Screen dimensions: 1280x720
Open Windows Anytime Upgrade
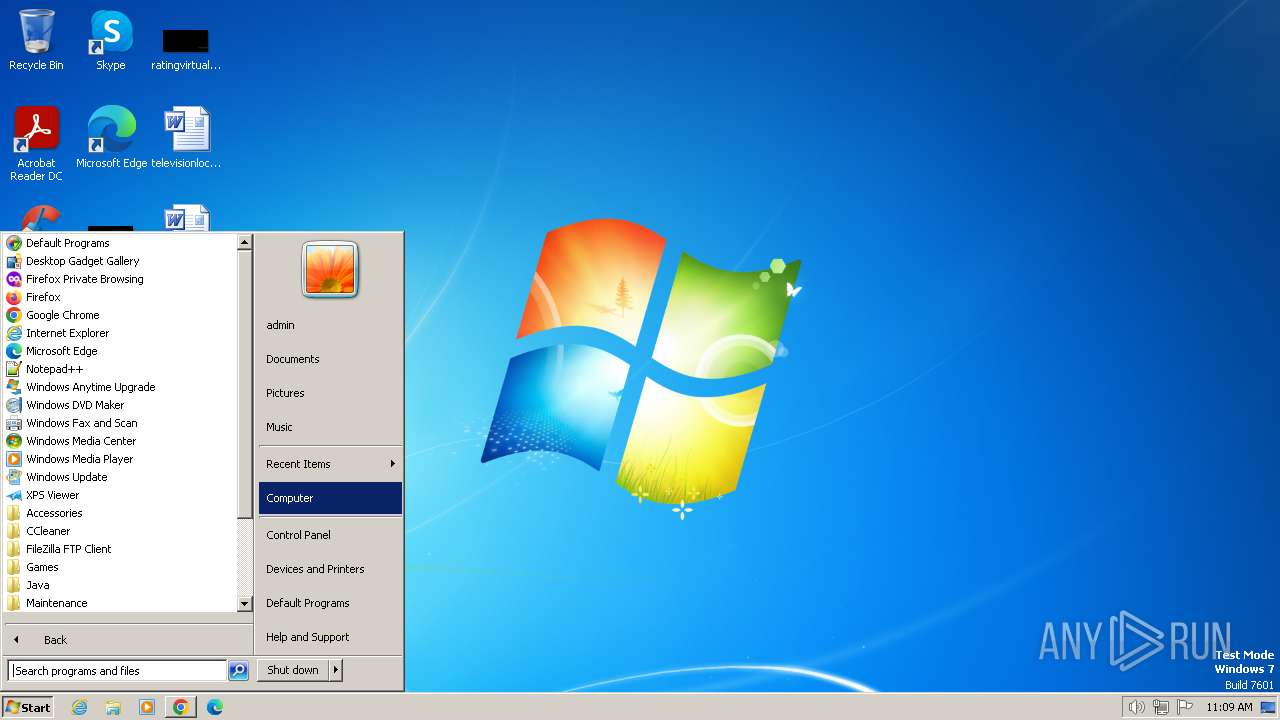tap(91, 387)
